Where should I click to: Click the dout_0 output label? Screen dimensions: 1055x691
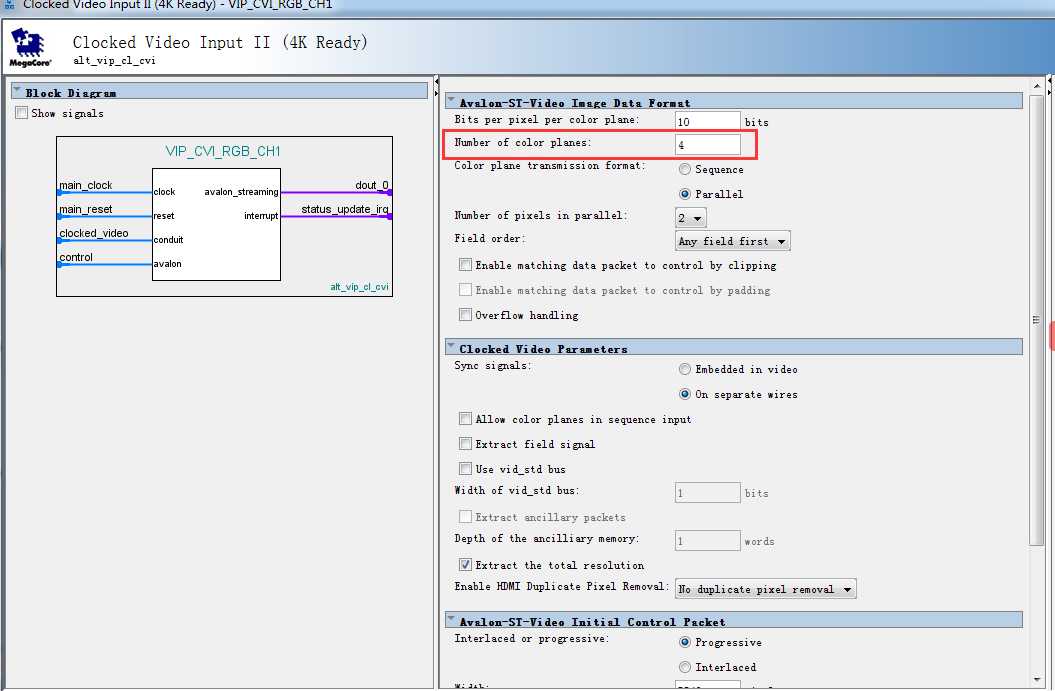pos(371,185)
